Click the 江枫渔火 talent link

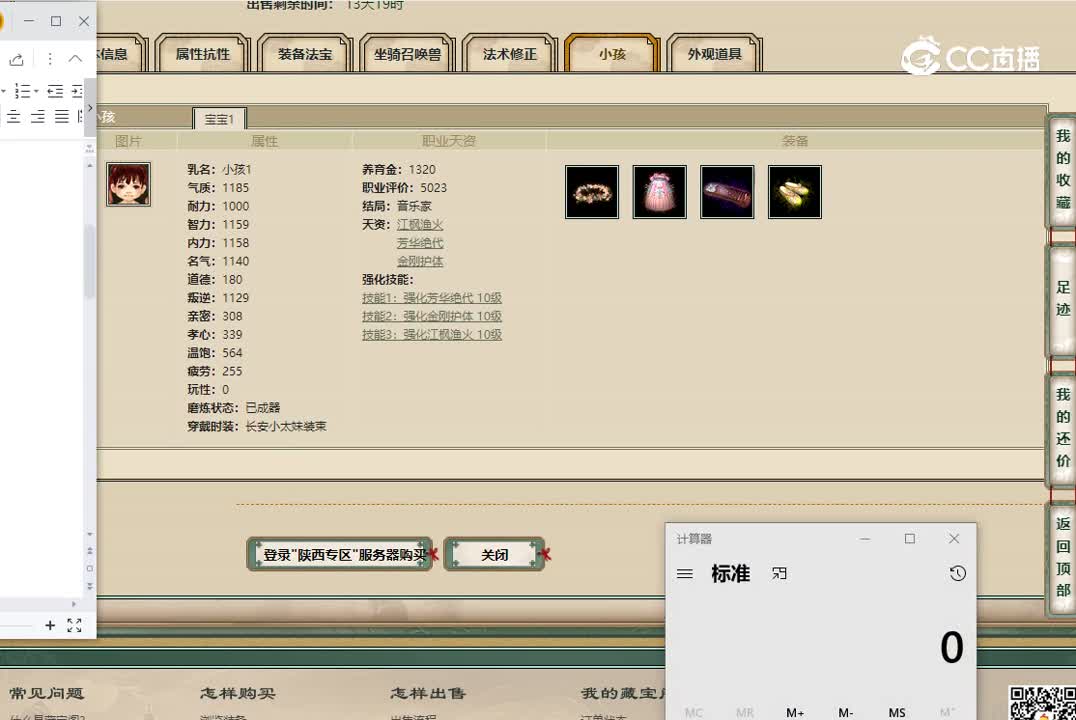click(x=420, y=224)
